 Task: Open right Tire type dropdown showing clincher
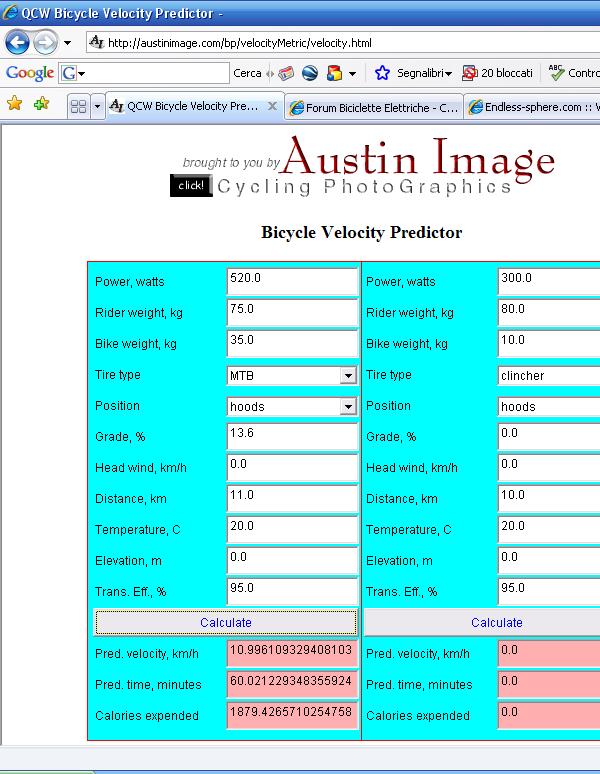[x=549, y=376]
